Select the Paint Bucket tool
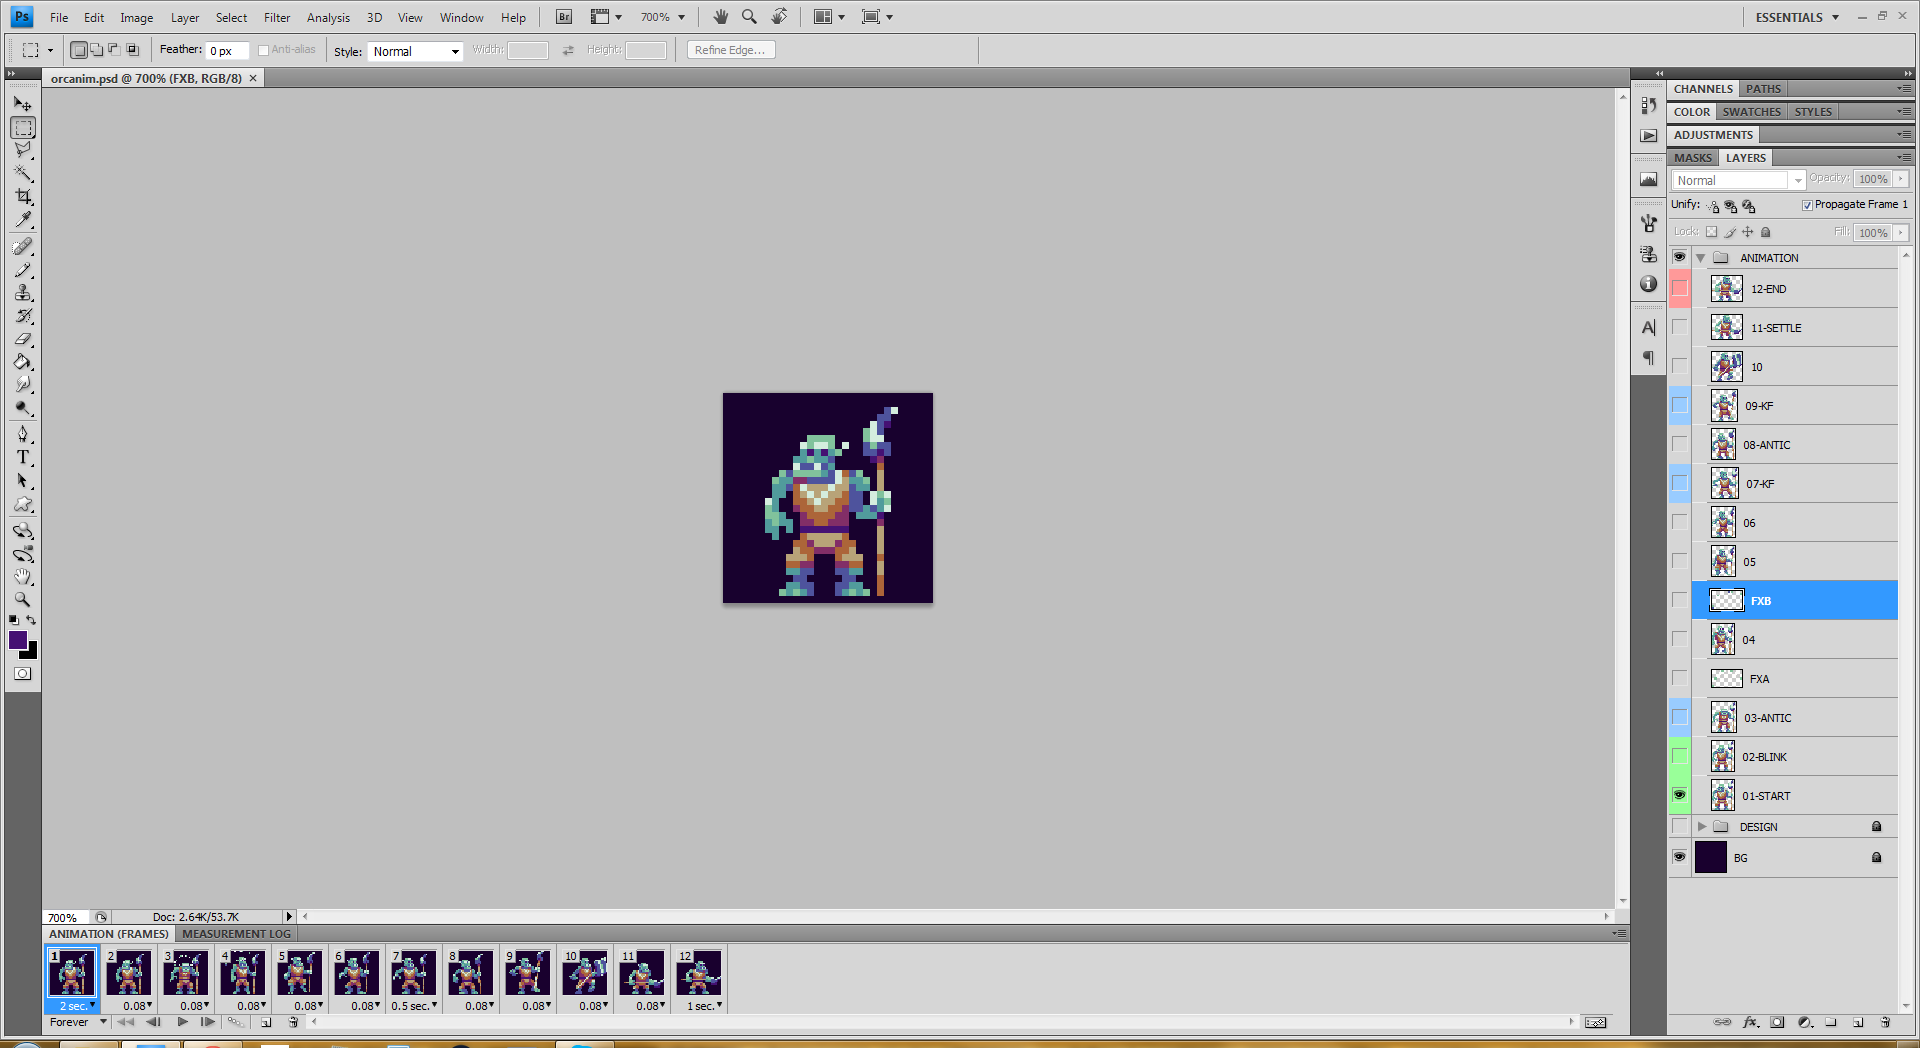 coord(23,362)
